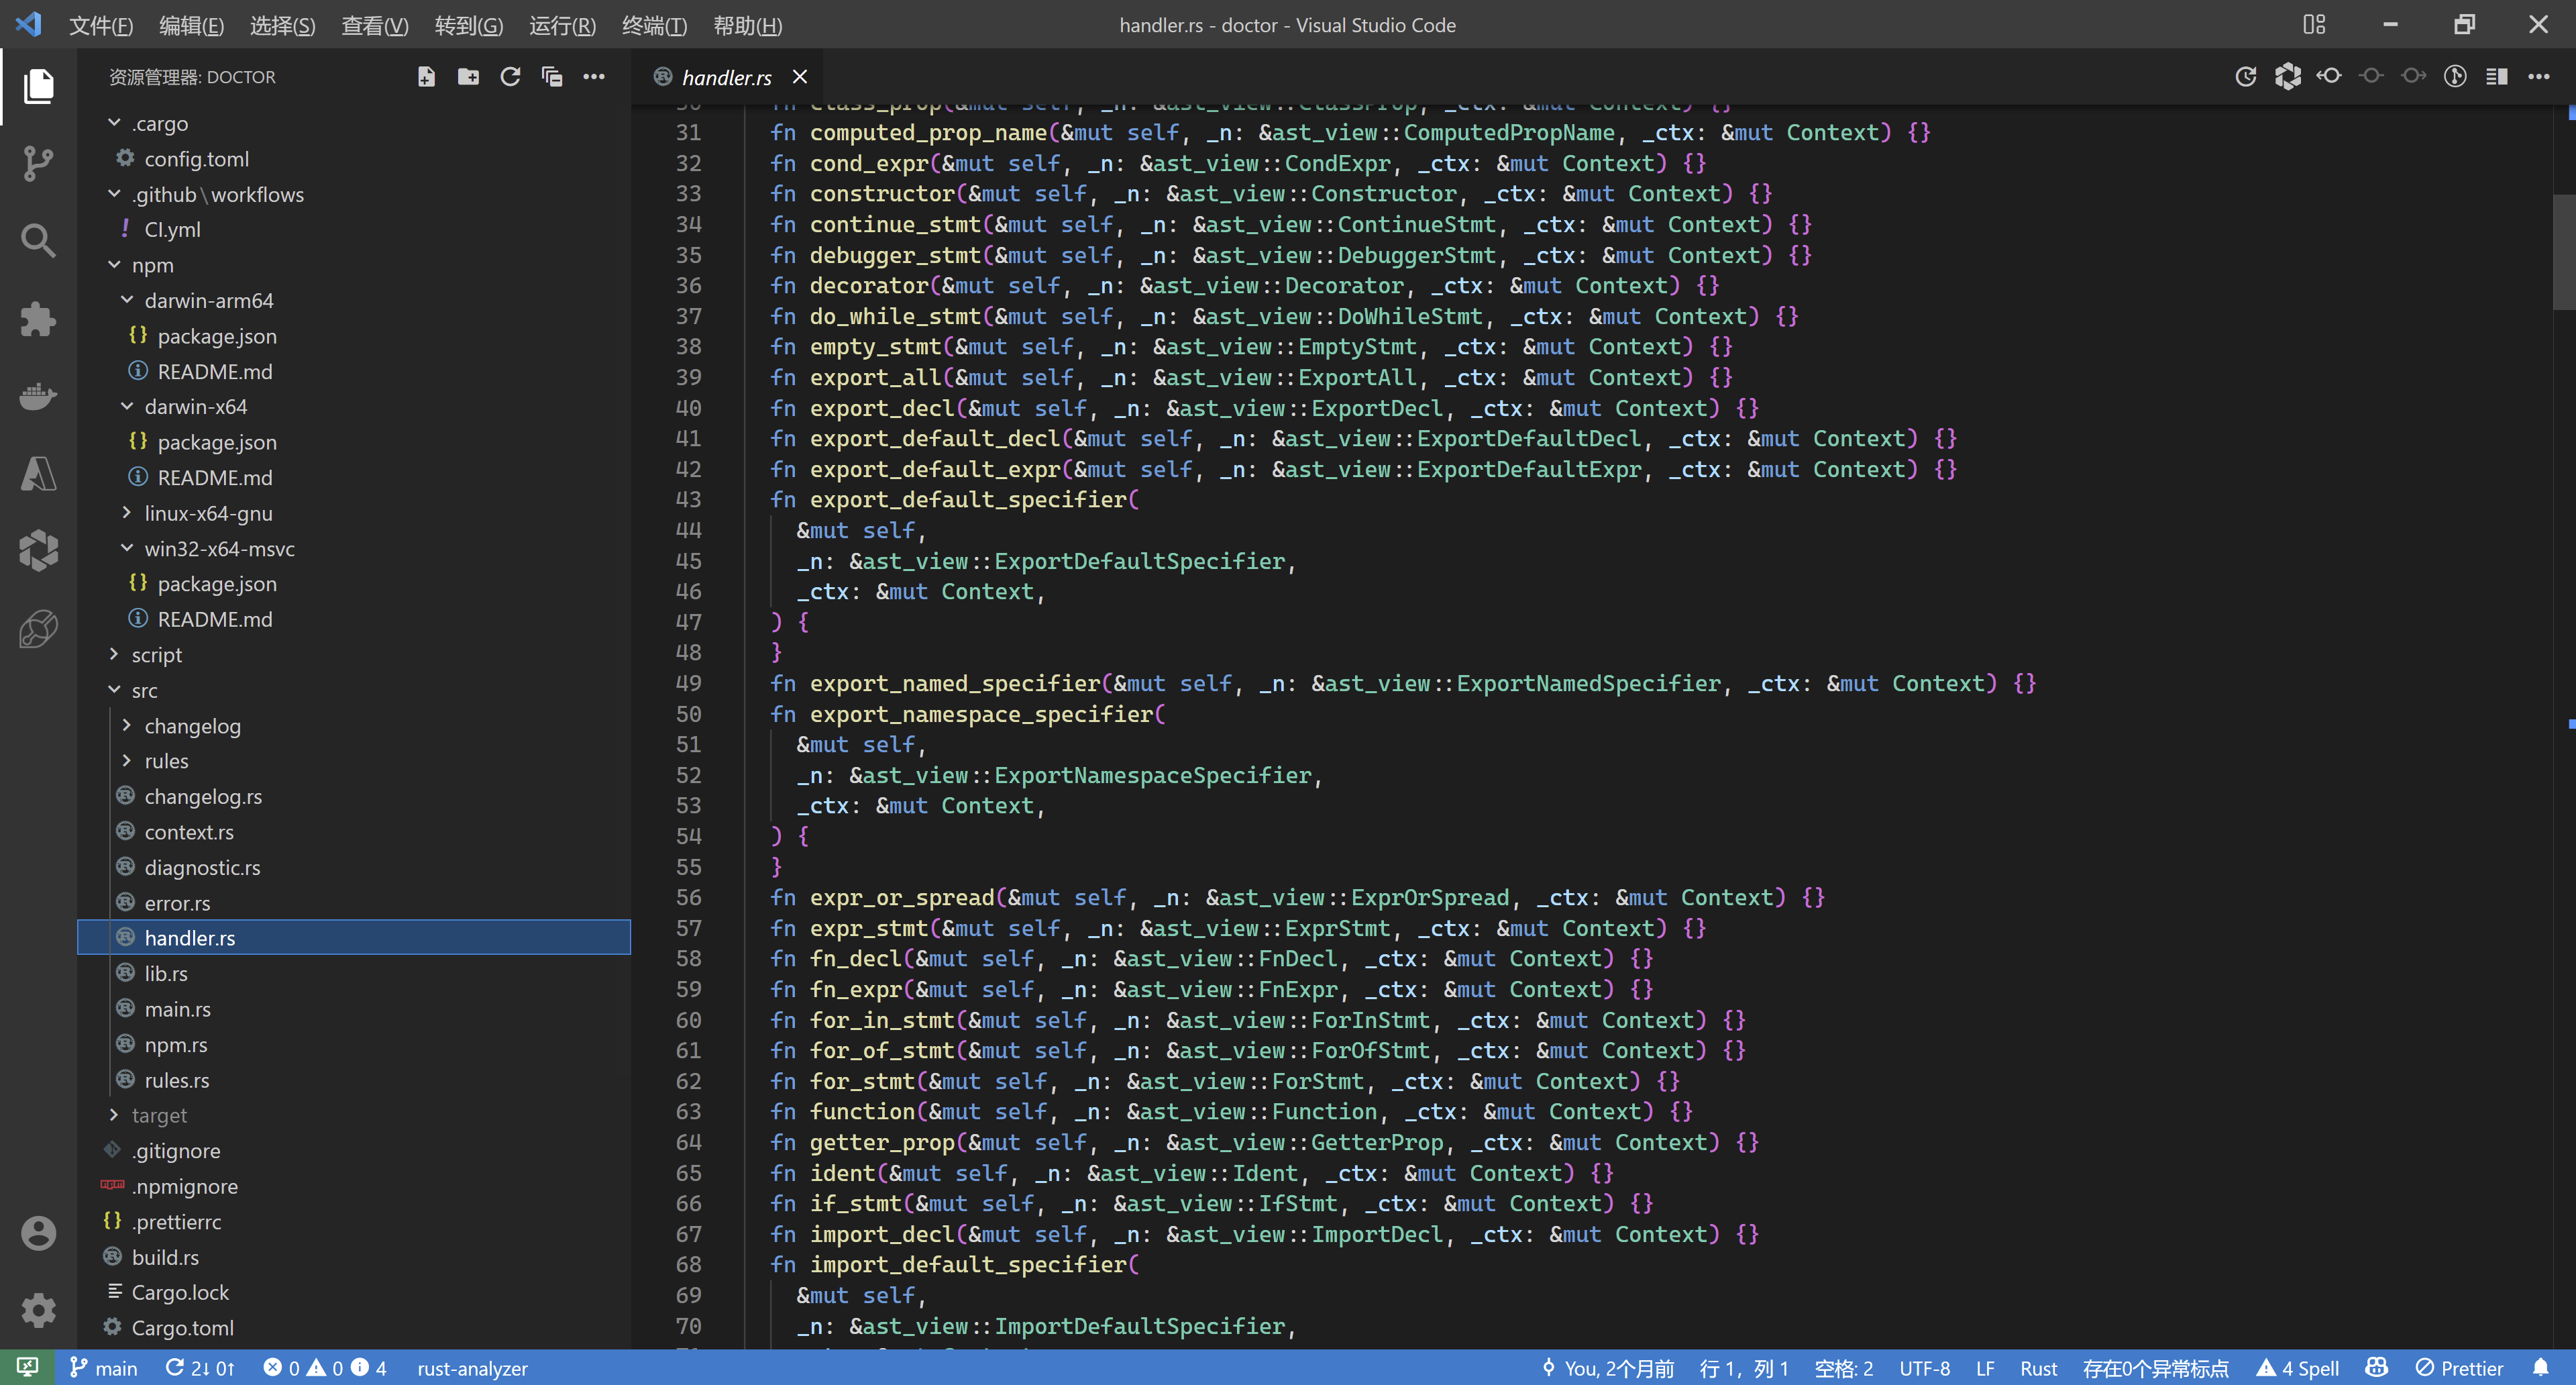Toggle Prettier in the status bar
The width and height of the screenshot is (2576, 1385).
2459,1368
